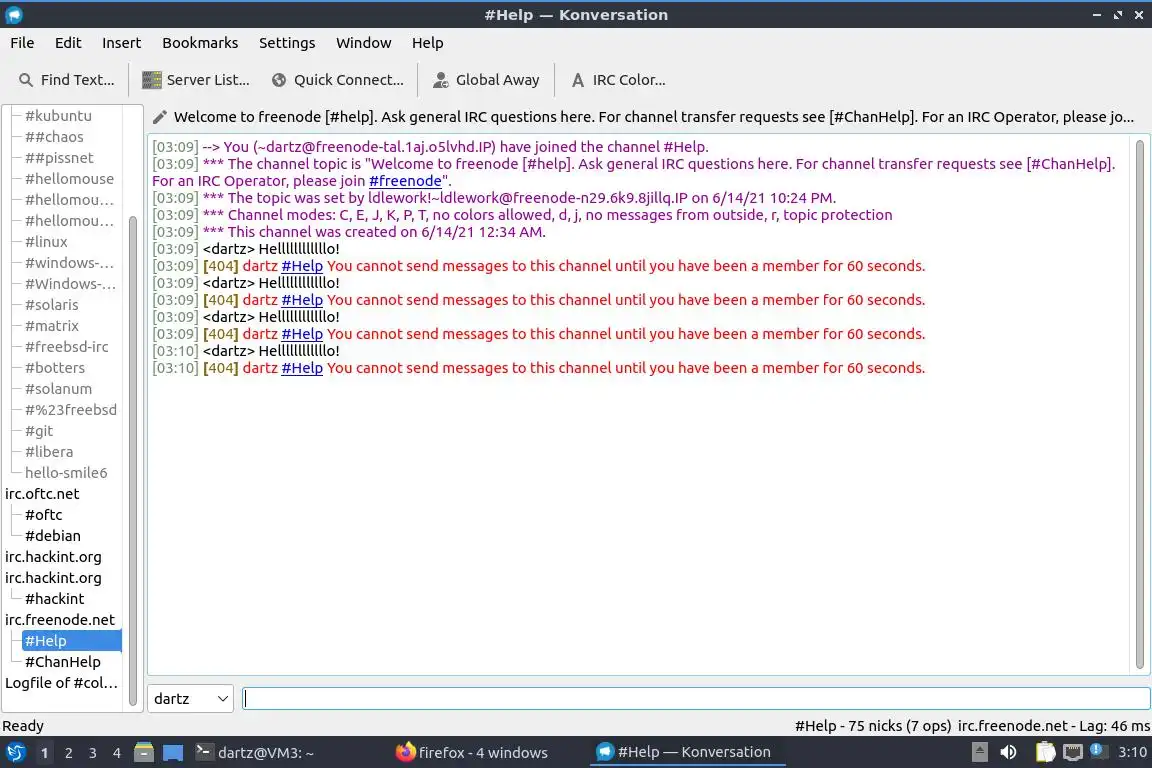Viewport: 1152px width, 768px height.
Task: Switch to virtual desktop 3
Action: click(x=93, y=753)
